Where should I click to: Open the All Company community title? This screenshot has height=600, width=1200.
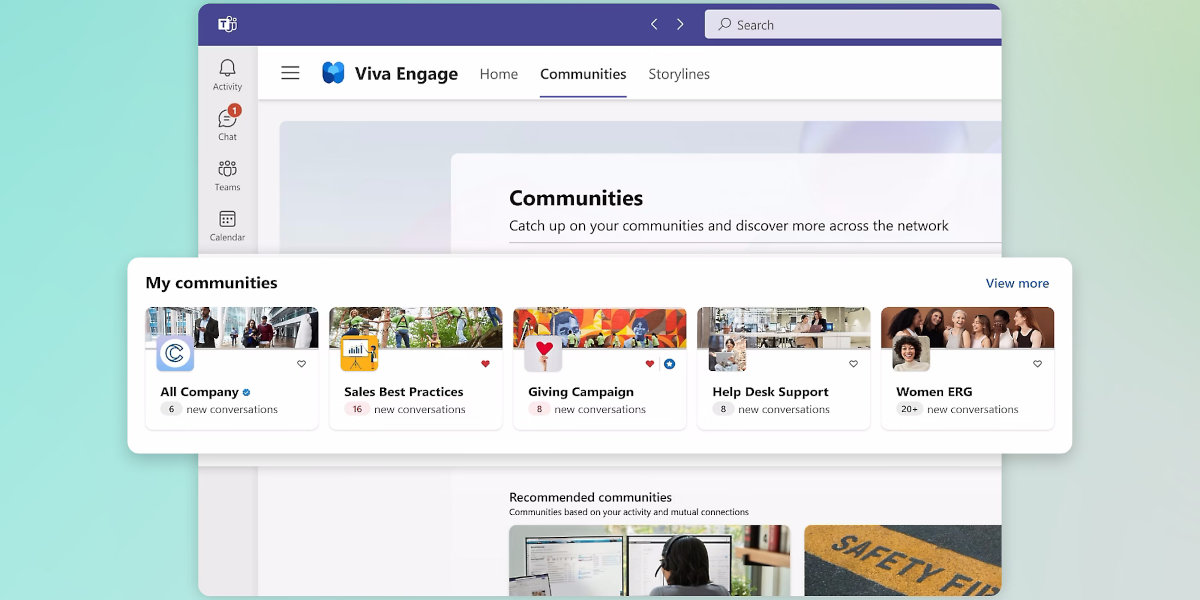(x=200, y=392)
